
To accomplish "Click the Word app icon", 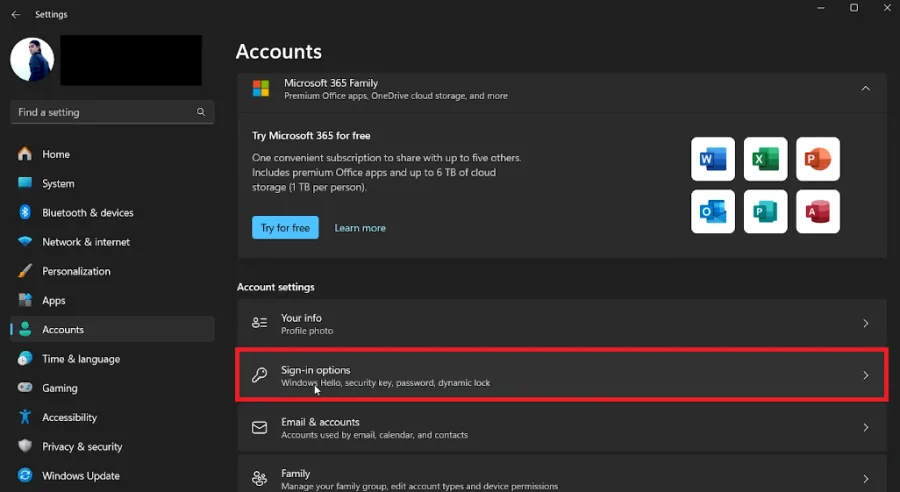I will [x=713, y=159].
